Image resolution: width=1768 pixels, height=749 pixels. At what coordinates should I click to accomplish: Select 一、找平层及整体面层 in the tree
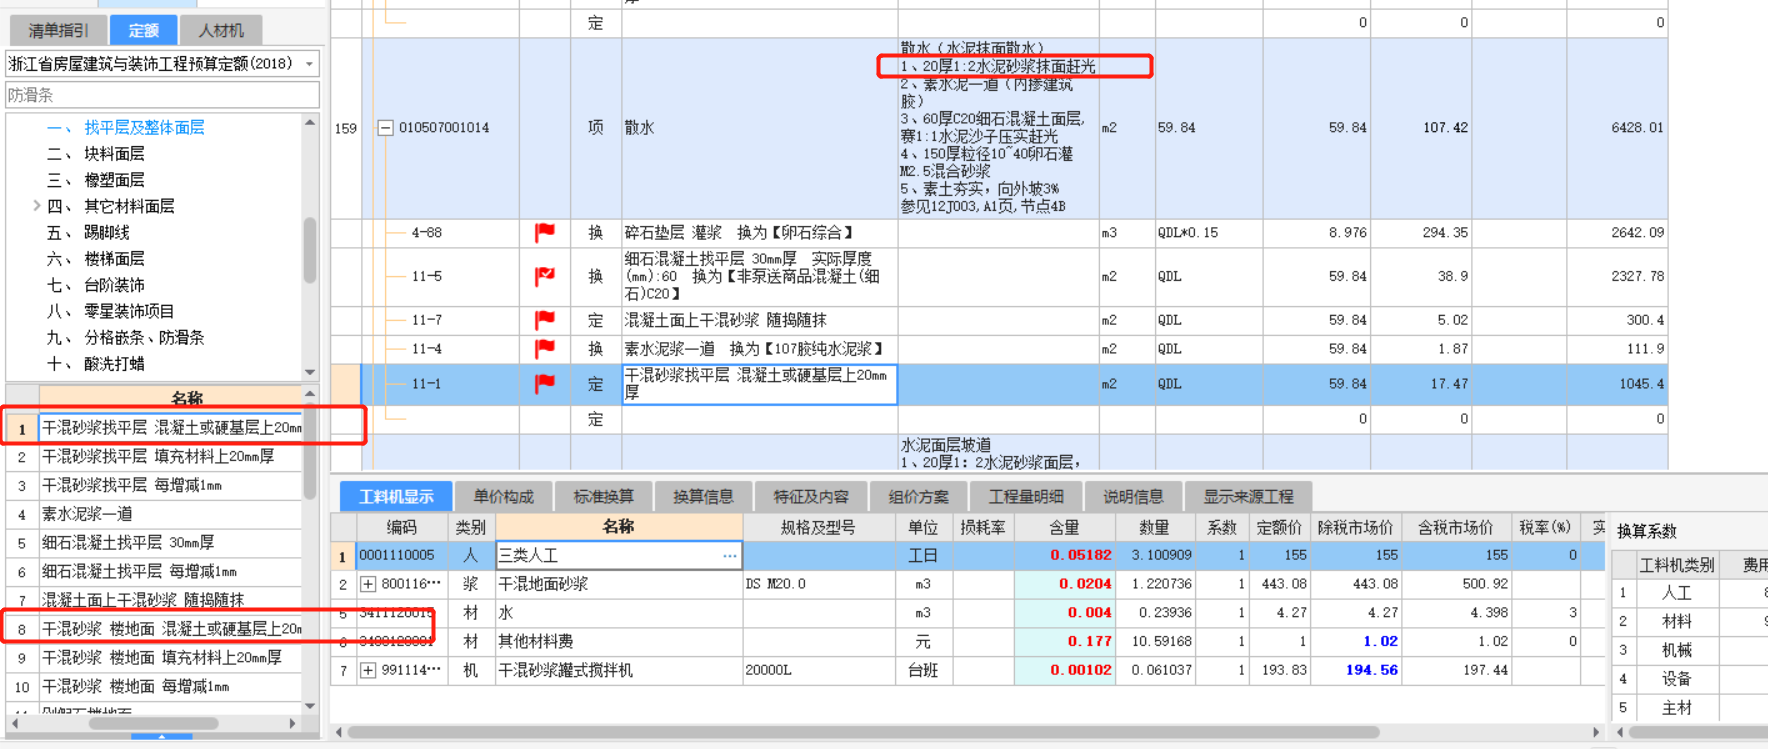coord(126,128)
